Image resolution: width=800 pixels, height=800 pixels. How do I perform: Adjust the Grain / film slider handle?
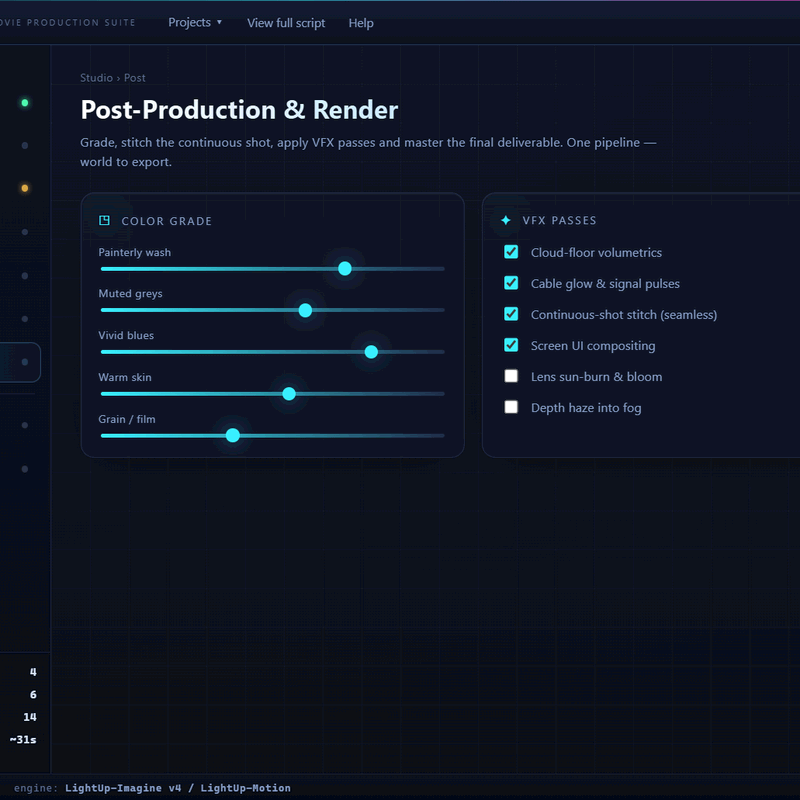(233, 435)
